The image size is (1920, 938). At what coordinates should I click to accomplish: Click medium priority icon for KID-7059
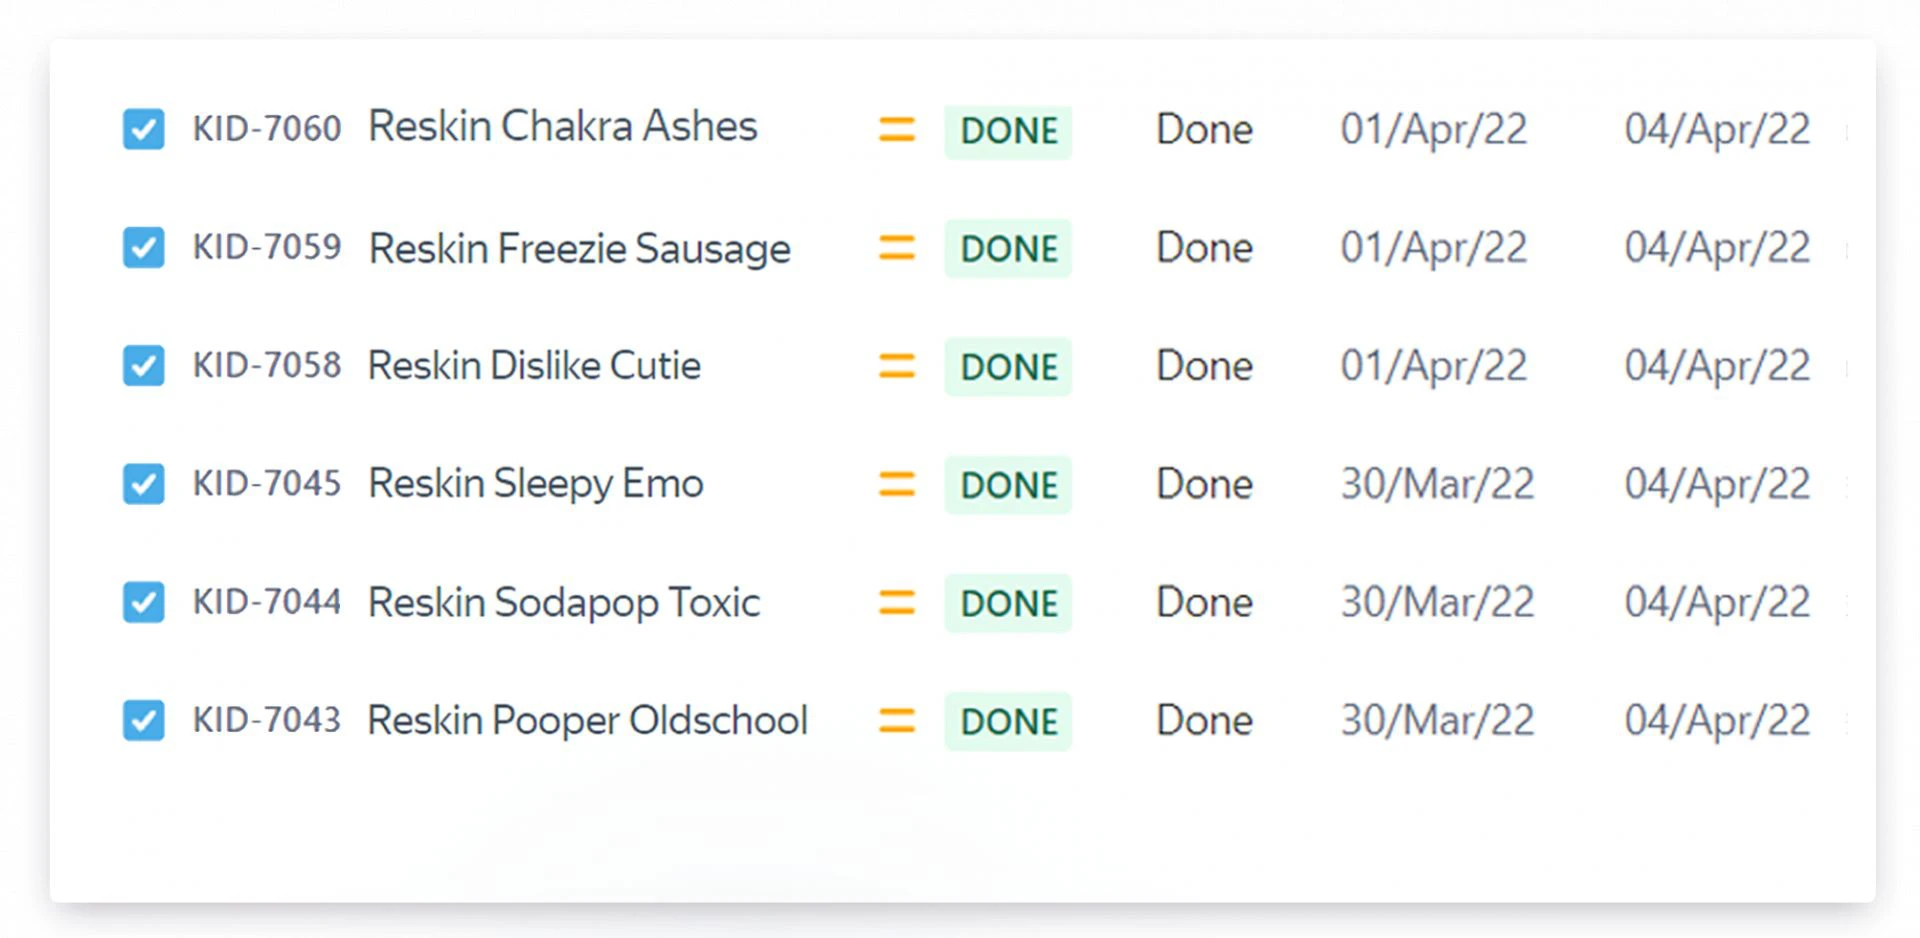click(896, 247)
